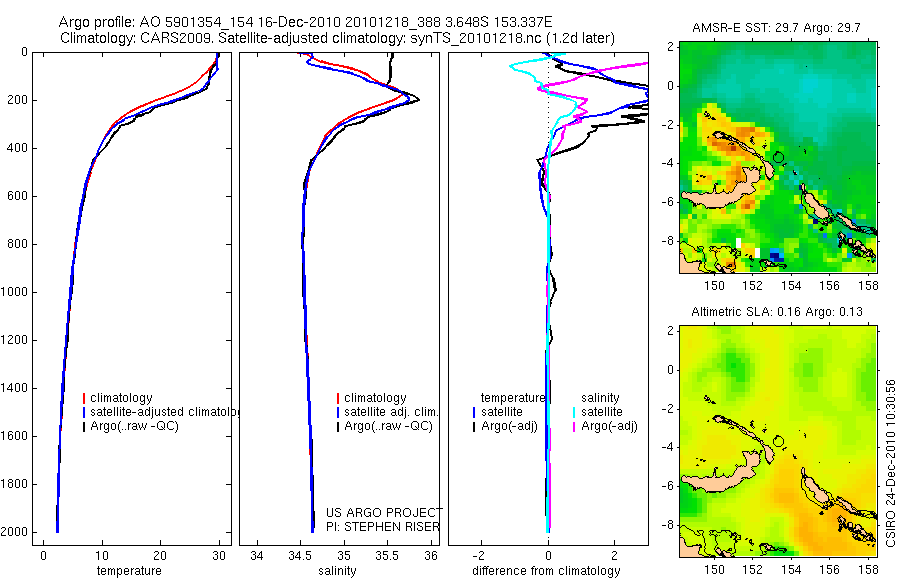Screen dimensions: 900x580
Task: Click longitude tick 150 under SLA map
Action: 714,570
